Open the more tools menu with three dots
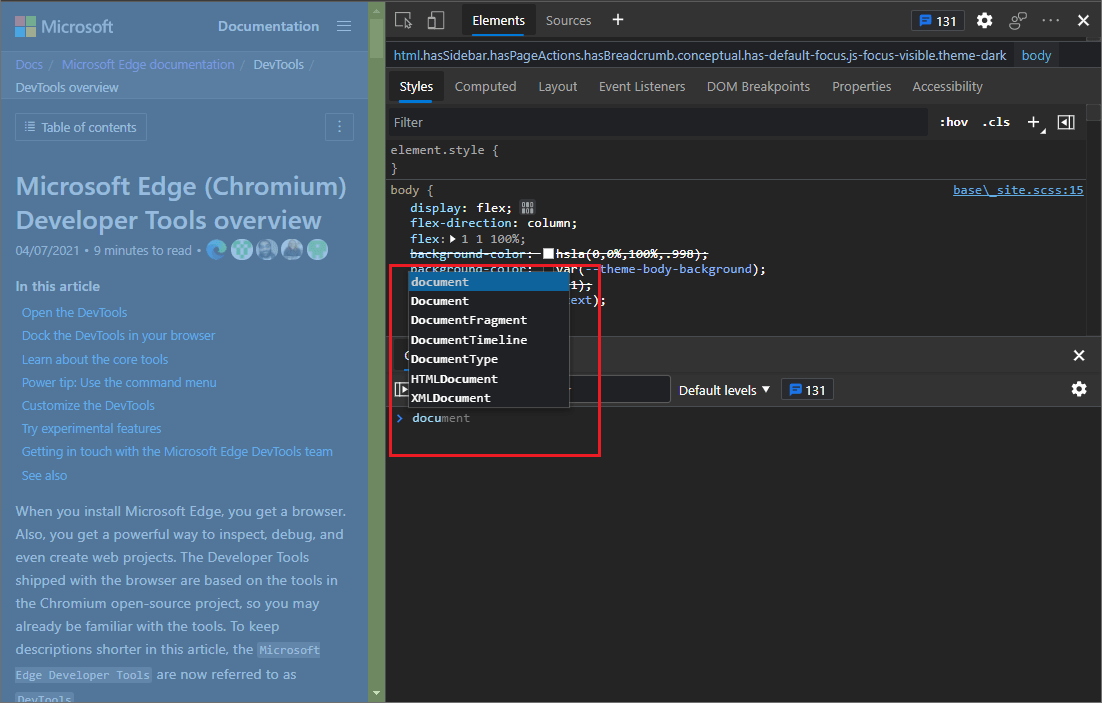The image size is (1102, 703). (1050, 20)
